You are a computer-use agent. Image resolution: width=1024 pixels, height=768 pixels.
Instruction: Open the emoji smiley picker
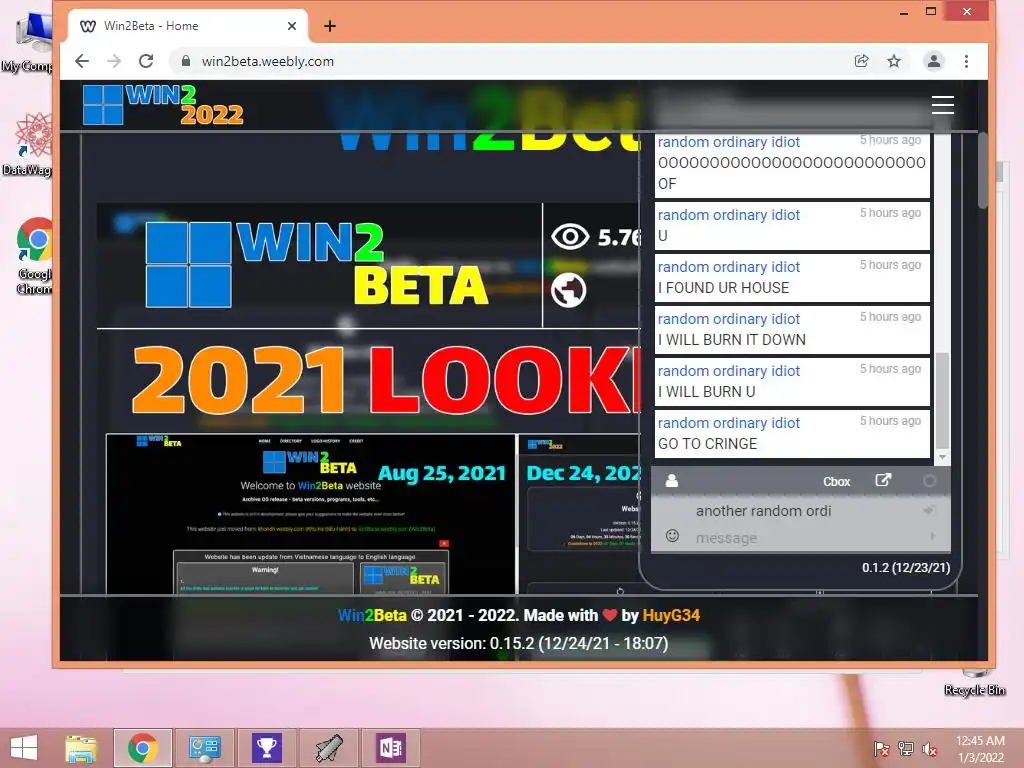(x=672, y=536)
